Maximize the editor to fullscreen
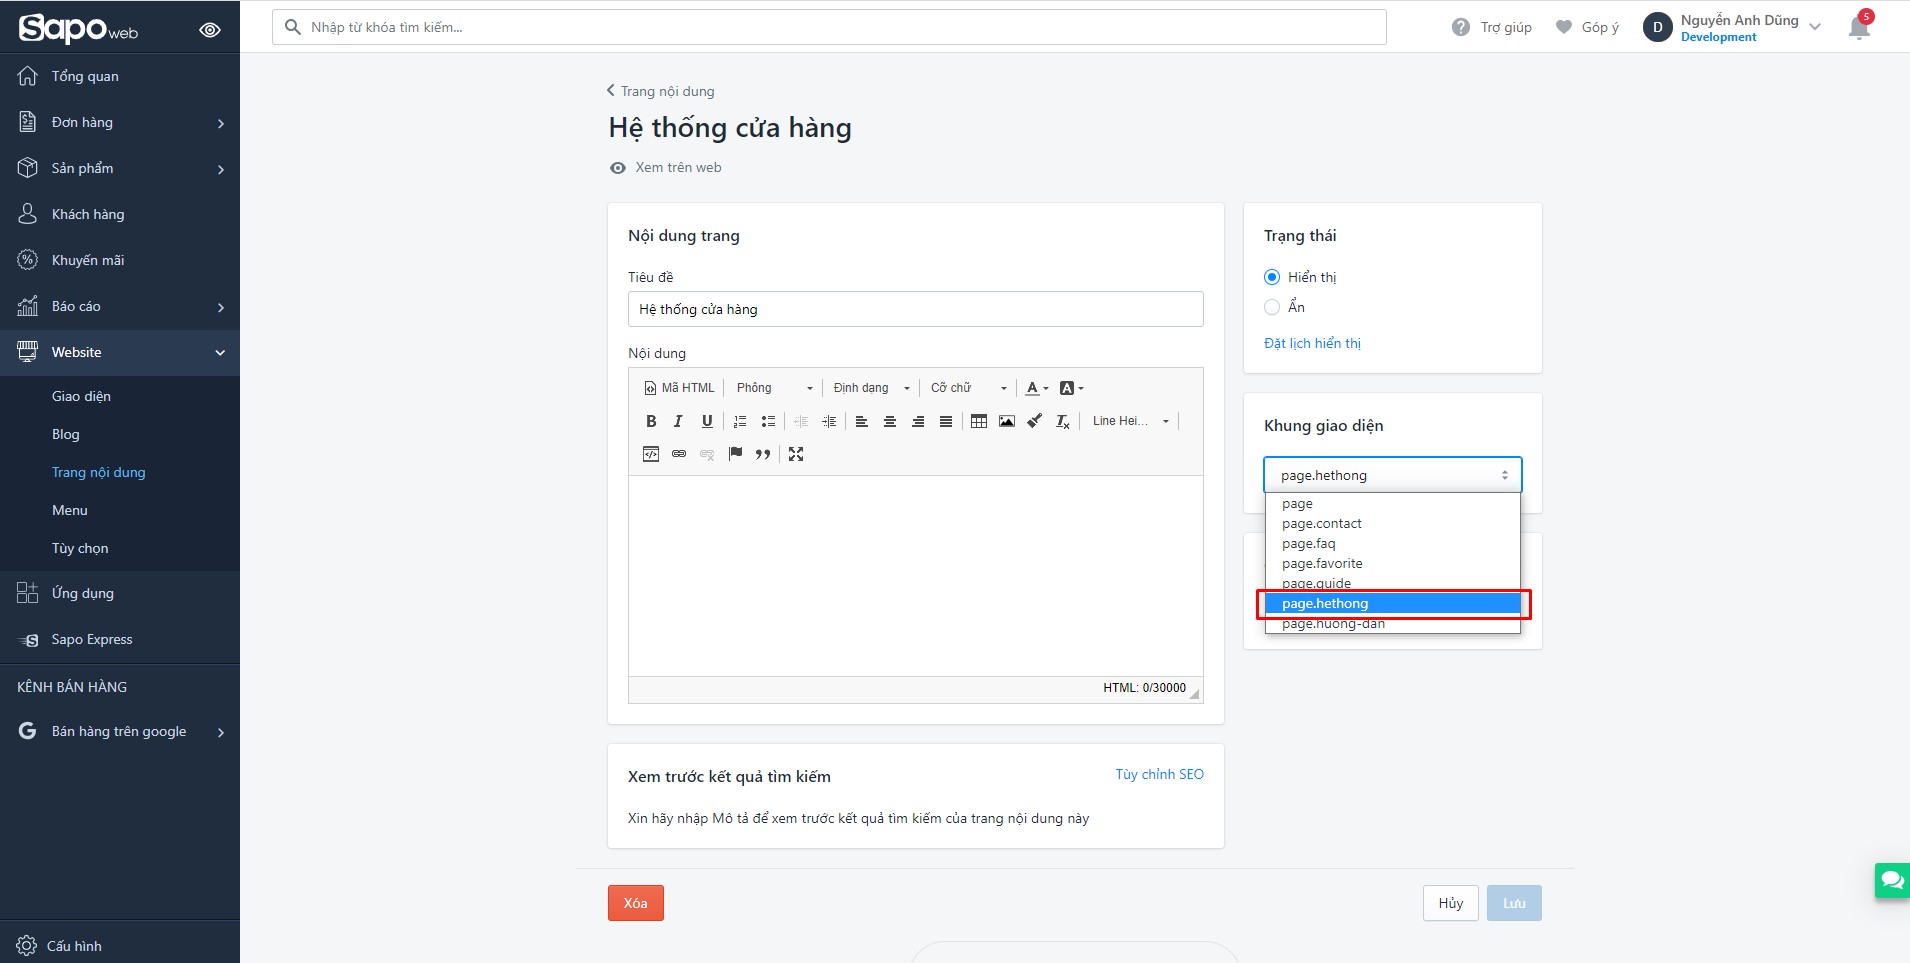Viewport: 1910px width, 963px height. click(x=796, y=454)
